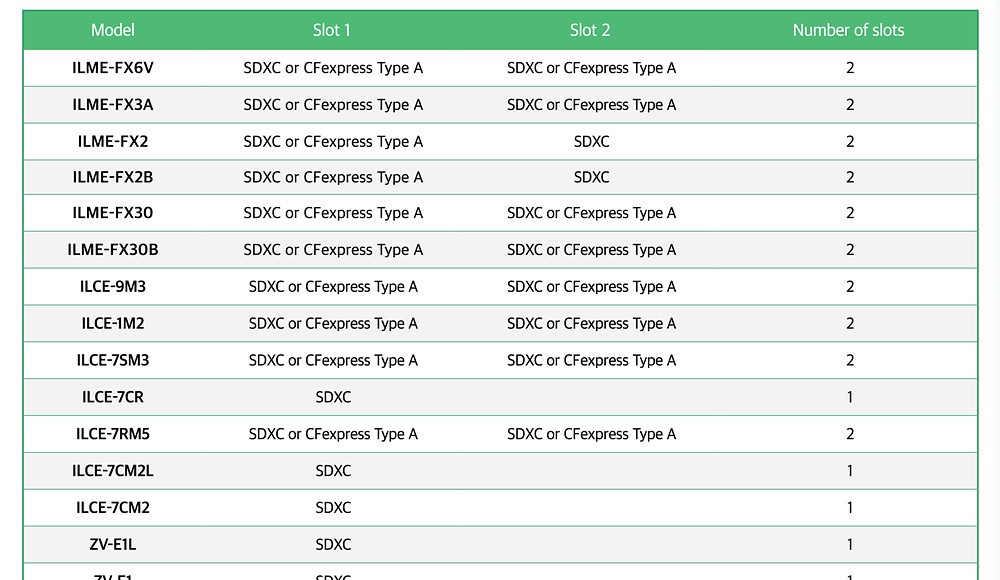Screen dimensions: 1000x580
Task: Click the Slot 2 SDXC cell for ILME-FX2
Action: (591, 142)
